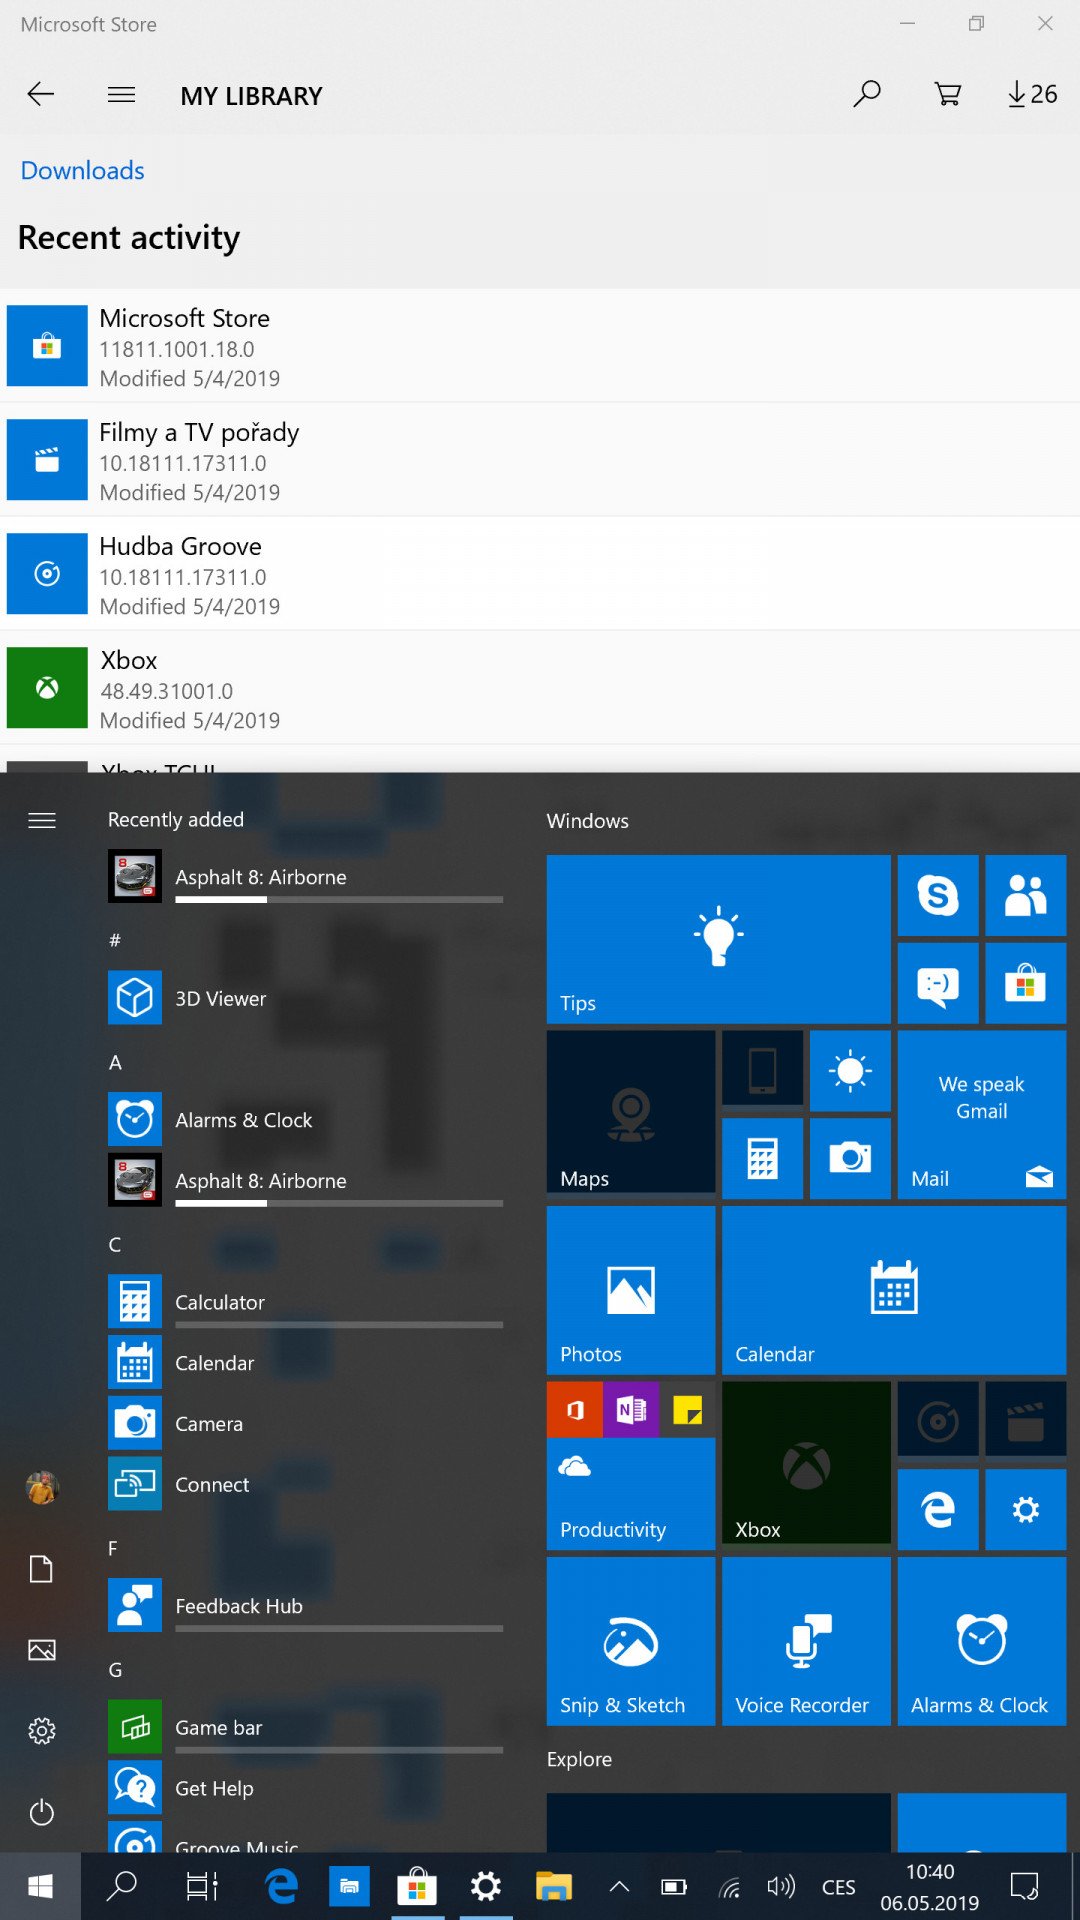Open Camera from app list
The width and height of the screenshot is (1080, 1920).
[x=305, y=1424]
